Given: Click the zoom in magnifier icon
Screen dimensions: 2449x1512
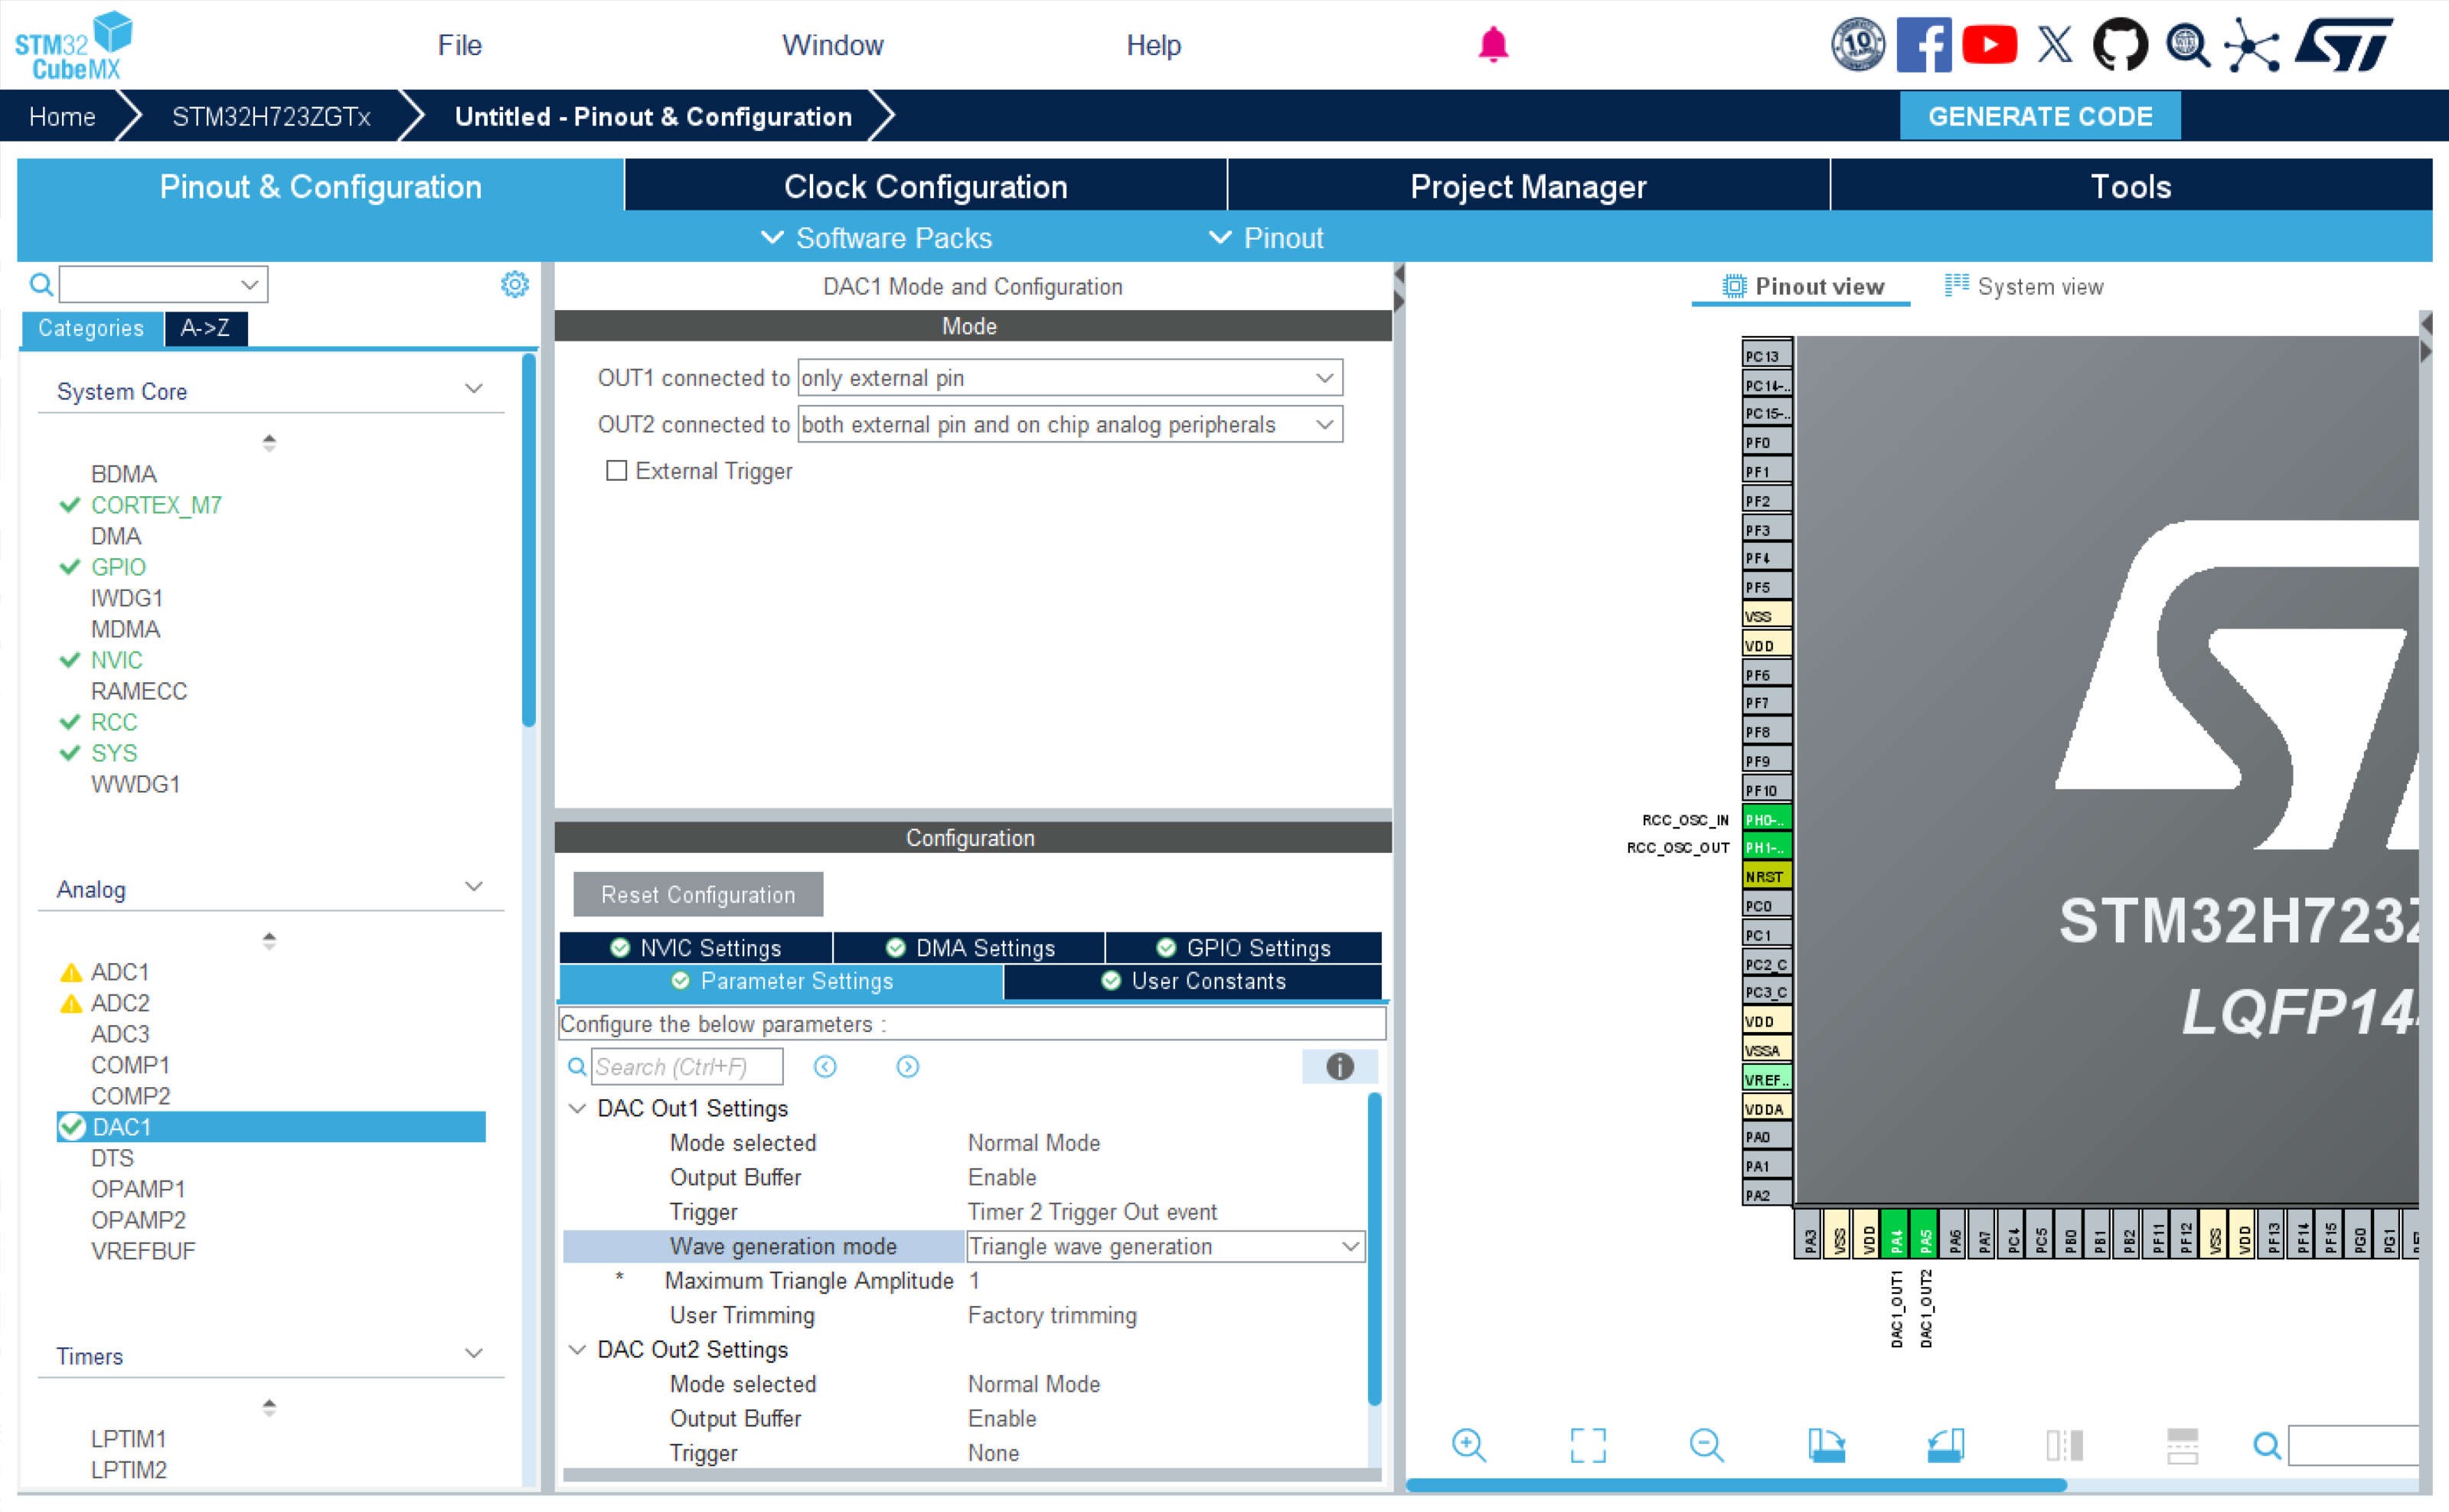Looking at the screenshot, I should pyautogui.click(x=1468, y=1445).
